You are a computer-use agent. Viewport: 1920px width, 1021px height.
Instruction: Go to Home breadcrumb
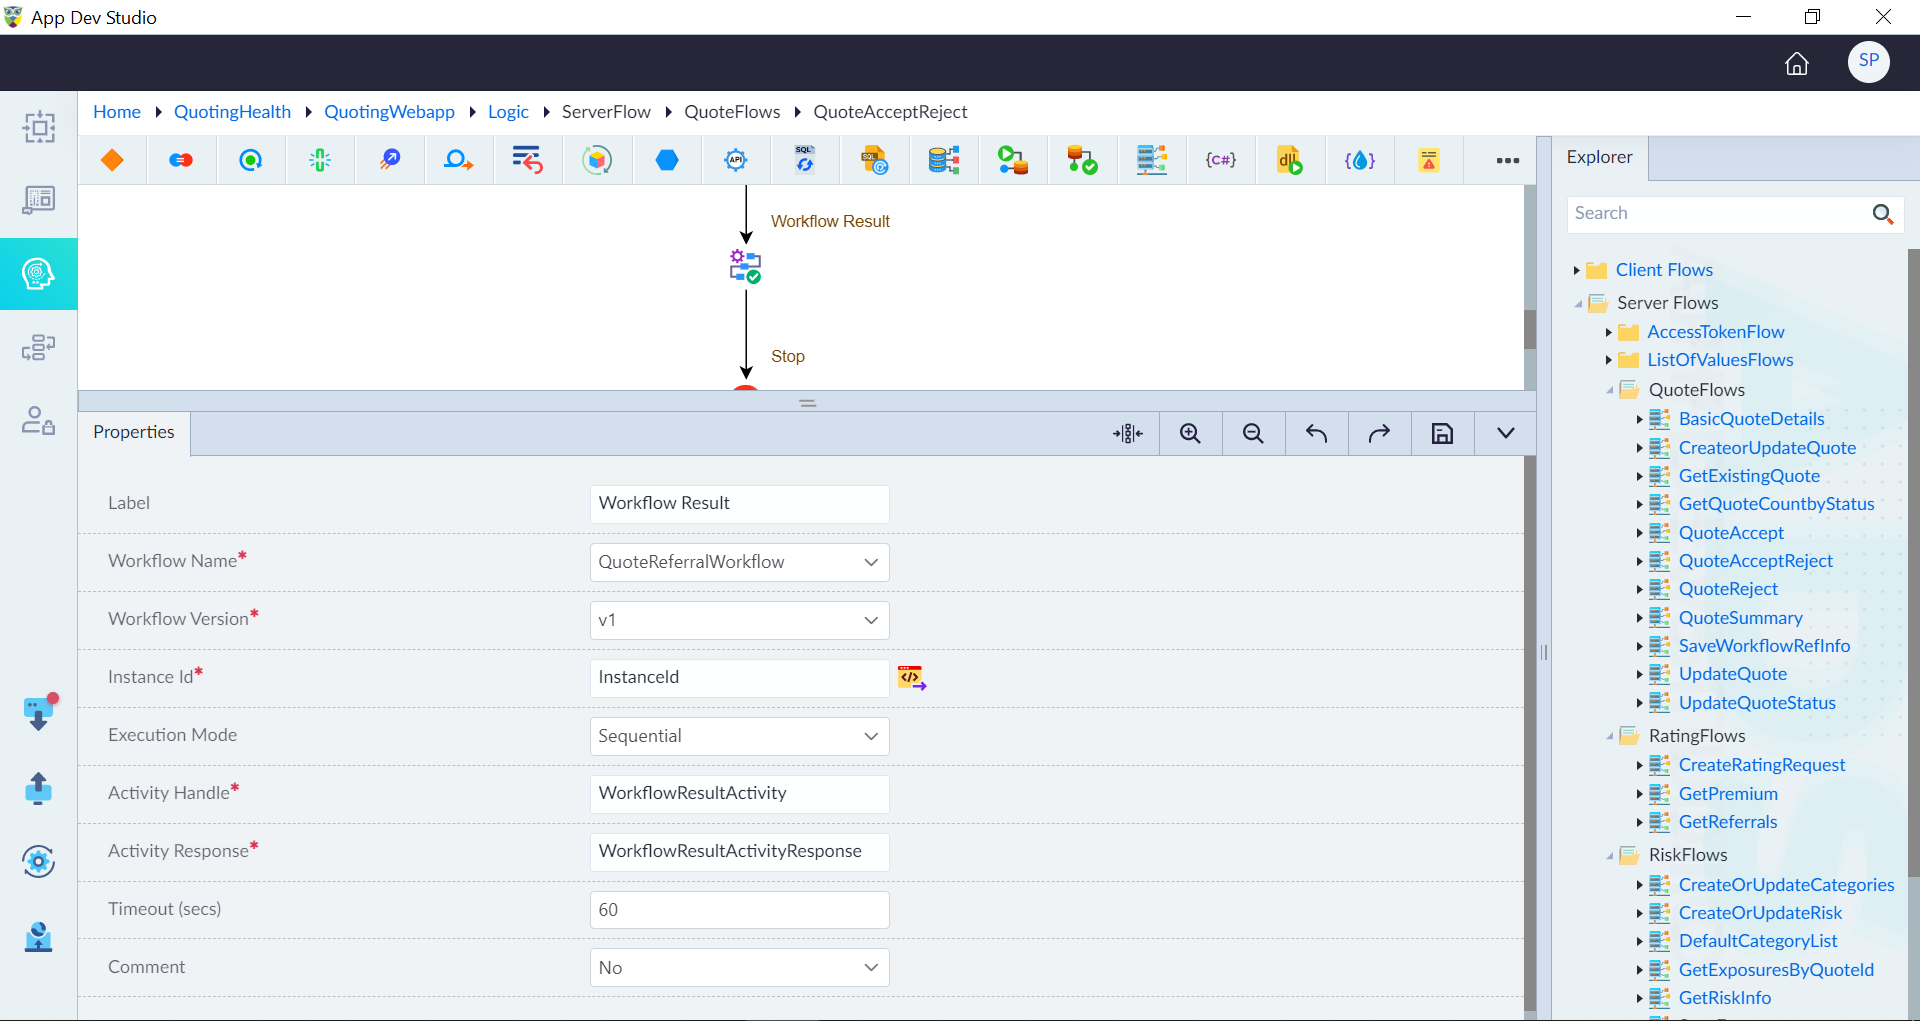coord(117,112)
